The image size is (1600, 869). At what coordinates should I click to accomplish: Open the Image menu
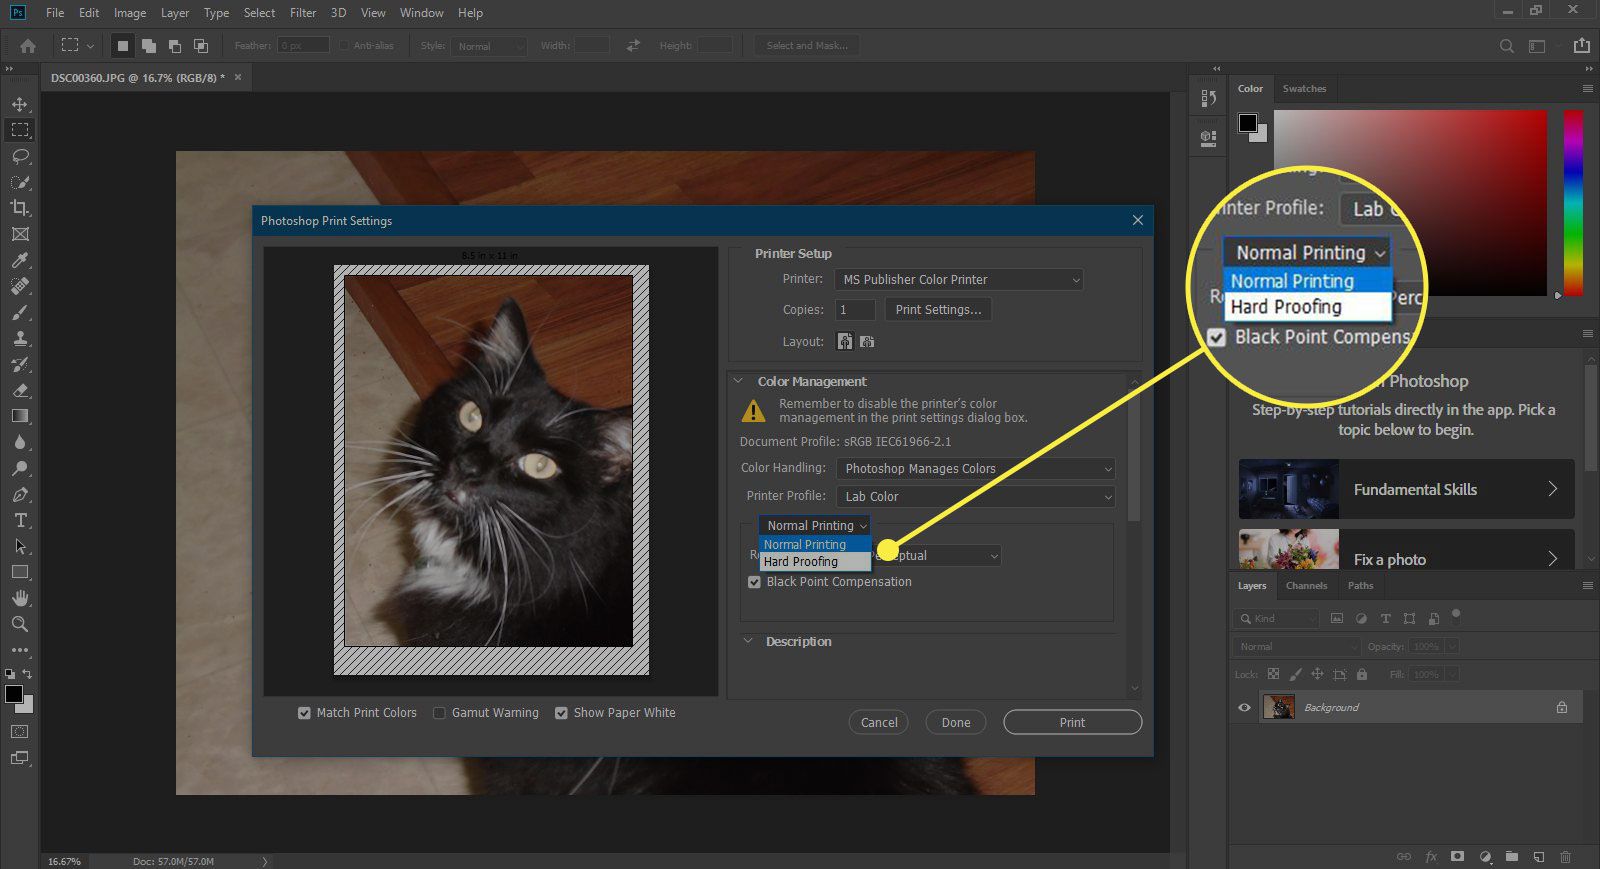130,13
